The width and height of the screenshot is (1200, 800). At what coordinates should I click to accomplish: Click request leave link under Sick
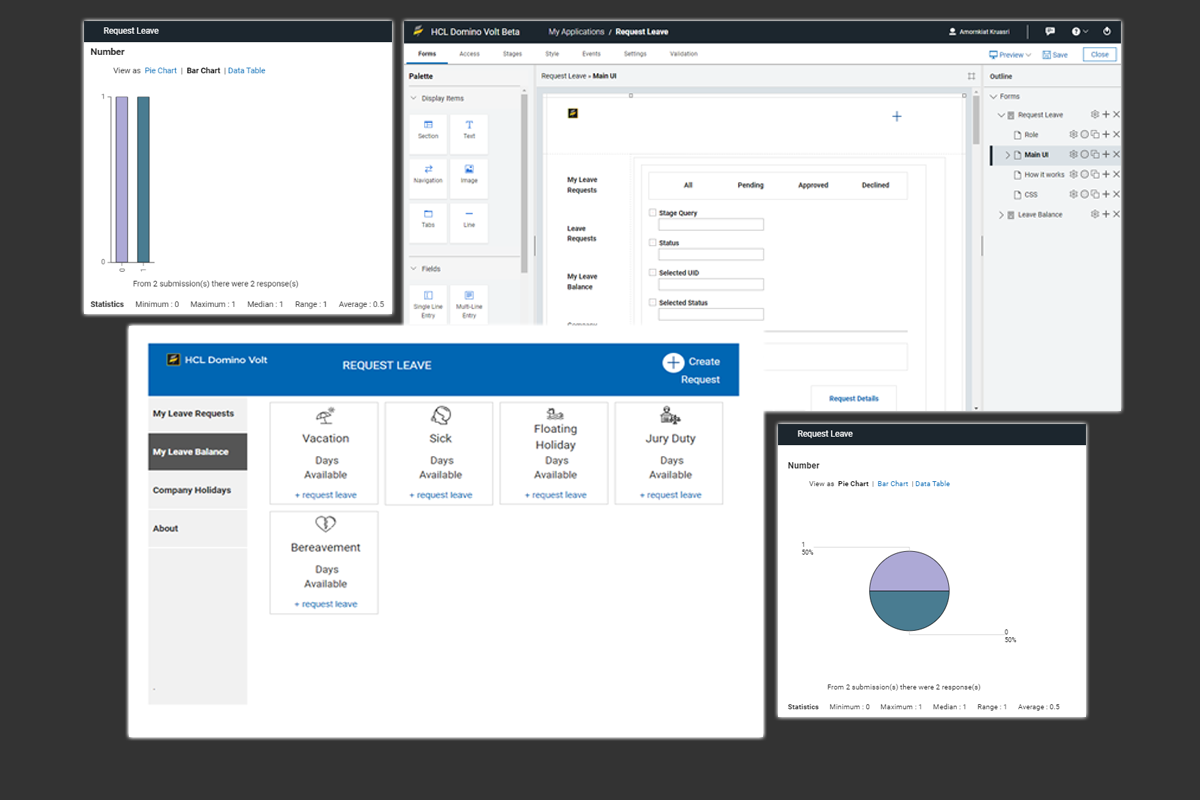[x=441, y=495]
